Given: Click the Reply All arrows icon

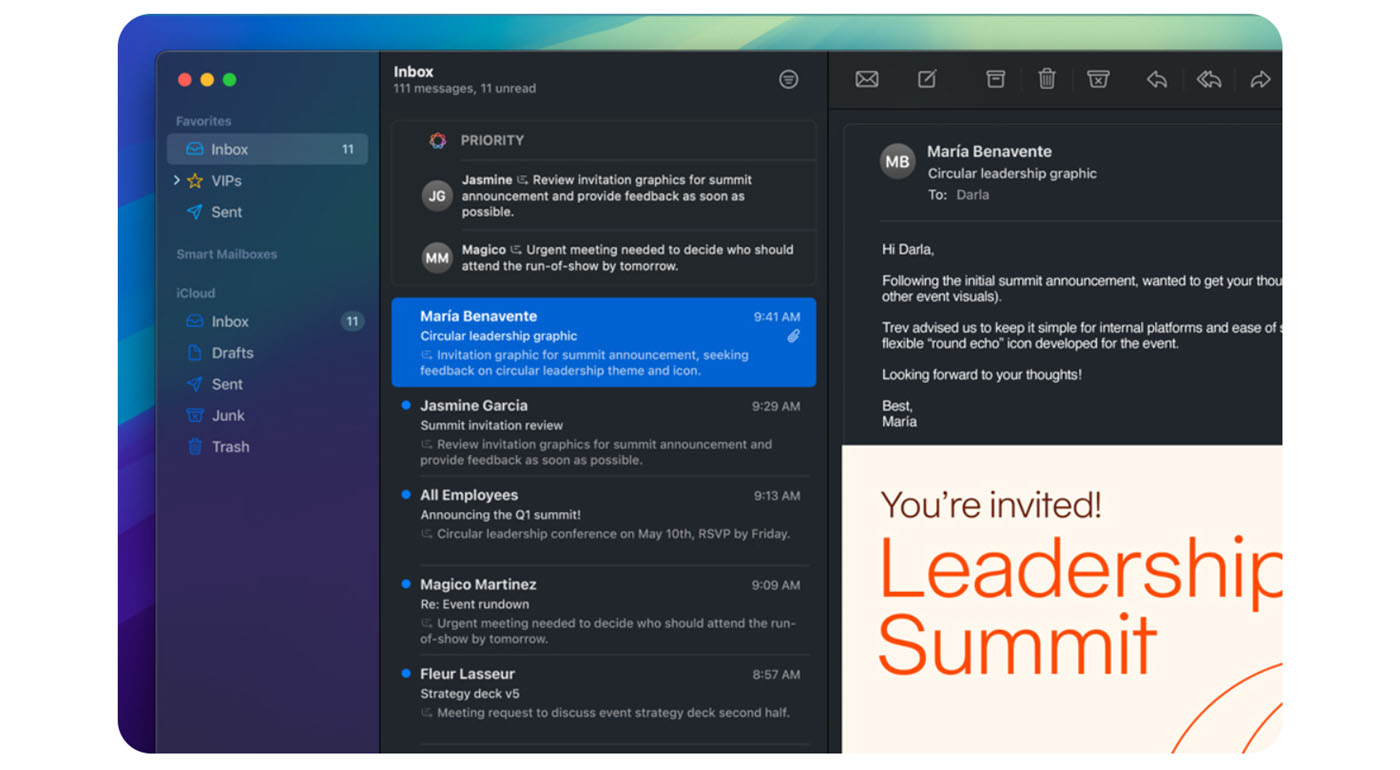Looking at the screenshot, I should (1209, 79).
